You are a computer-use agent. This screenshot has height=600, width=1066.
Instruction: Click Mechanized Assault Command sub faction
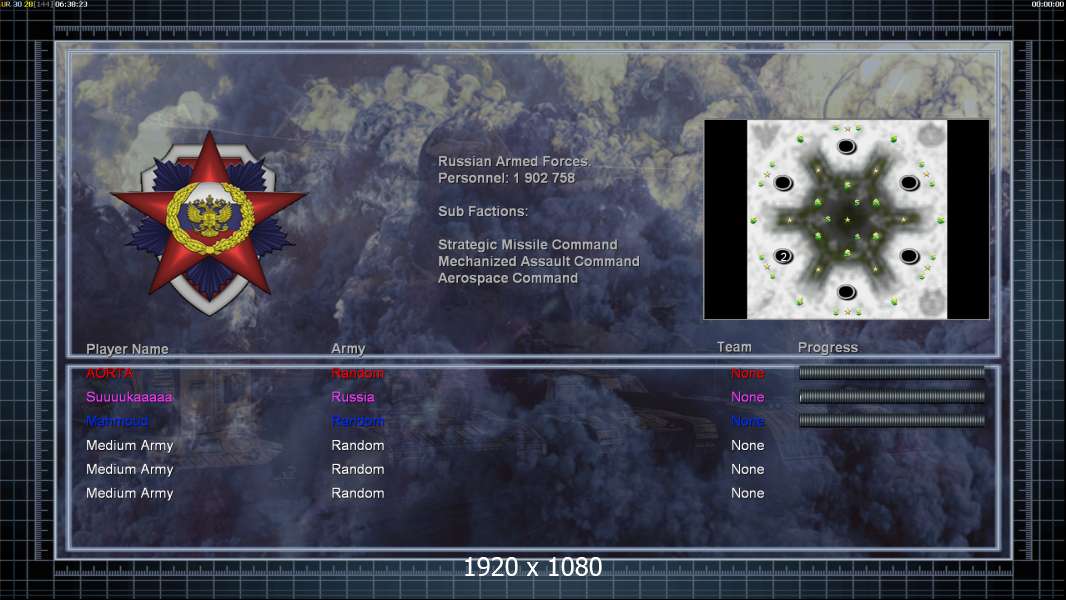pyautogui.click(x=538, y=262)
